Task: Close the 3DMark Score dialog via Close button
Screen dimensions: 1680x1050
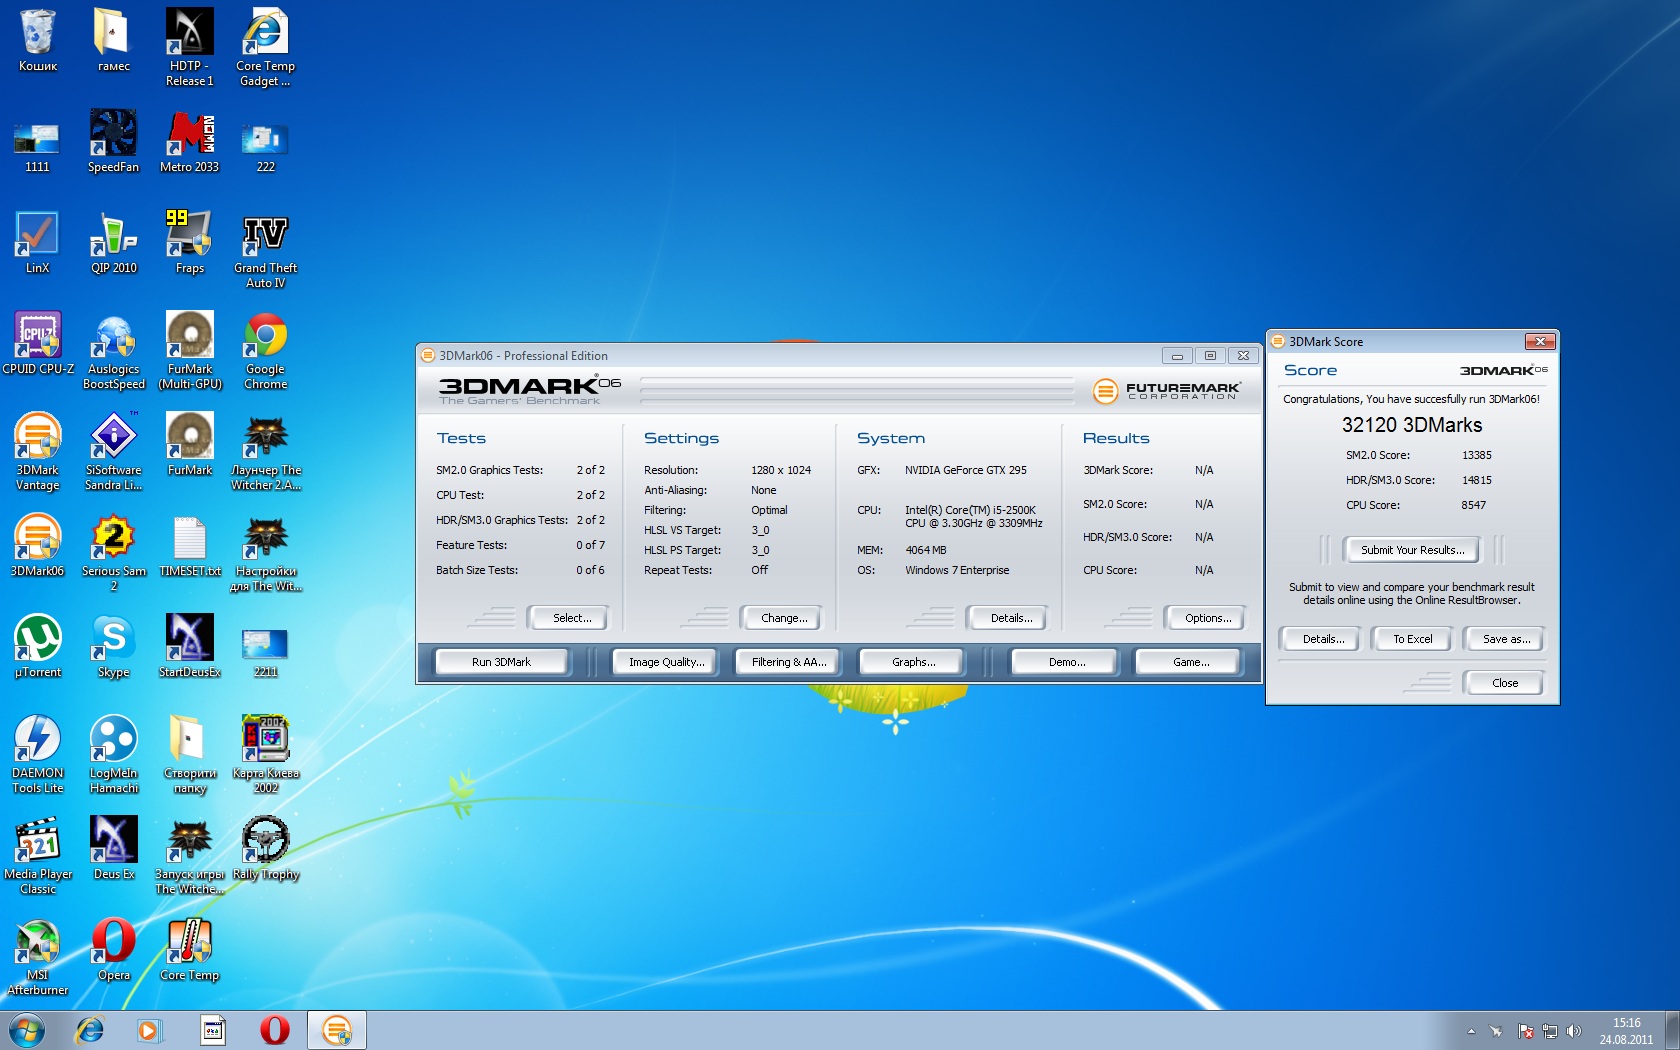Action: pyautogui.click(x=1504, y=683)
